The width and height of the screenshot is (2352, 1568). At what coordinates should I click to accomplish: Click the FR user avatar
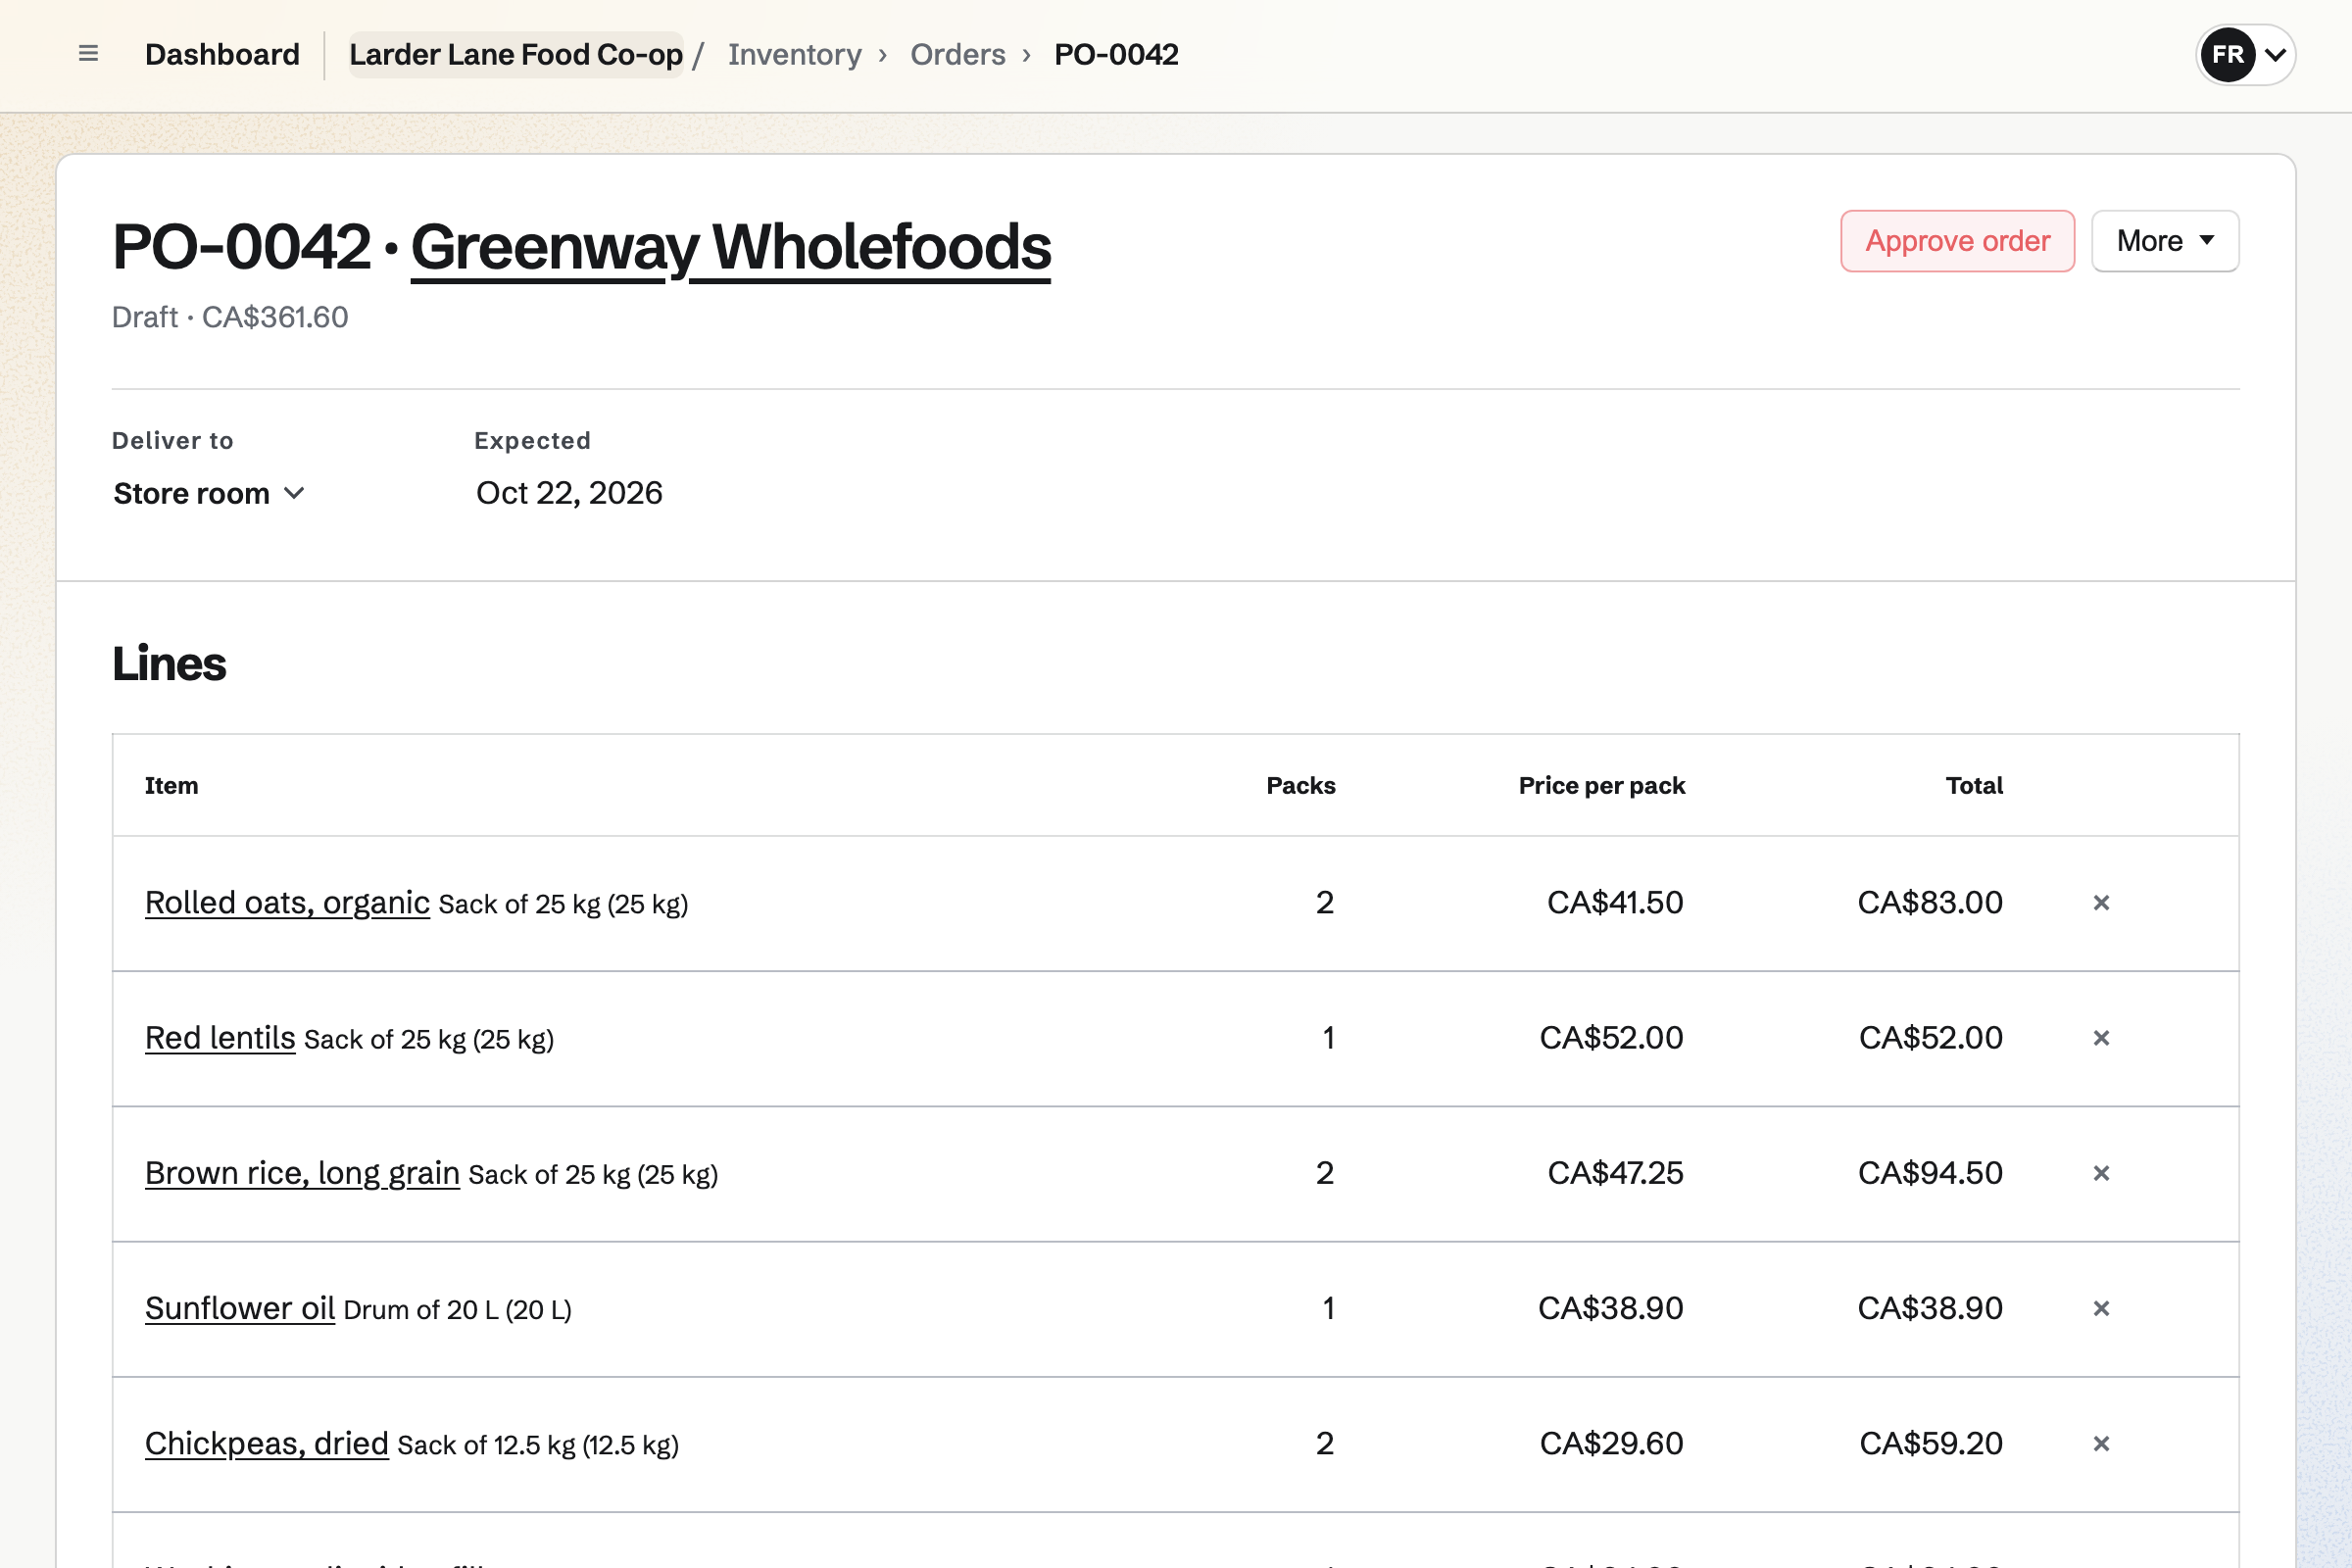point(2228,54)
